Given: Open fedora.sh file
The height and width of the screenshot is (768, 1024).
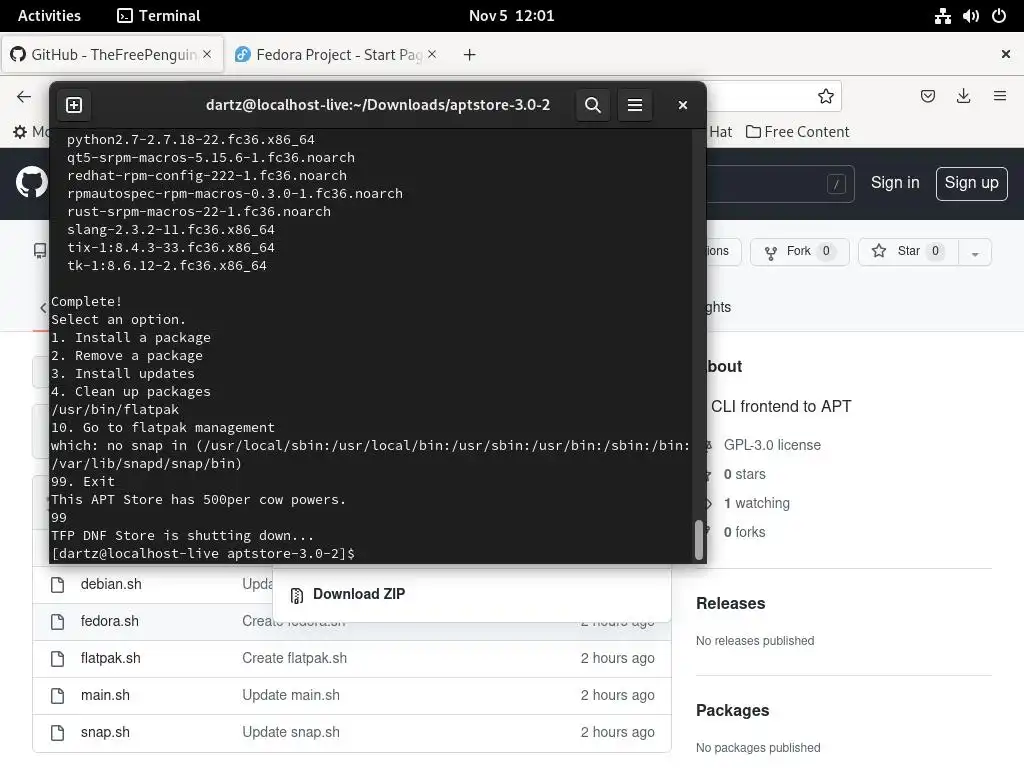Looking at the screenshot, I should (x=110, y=621).
